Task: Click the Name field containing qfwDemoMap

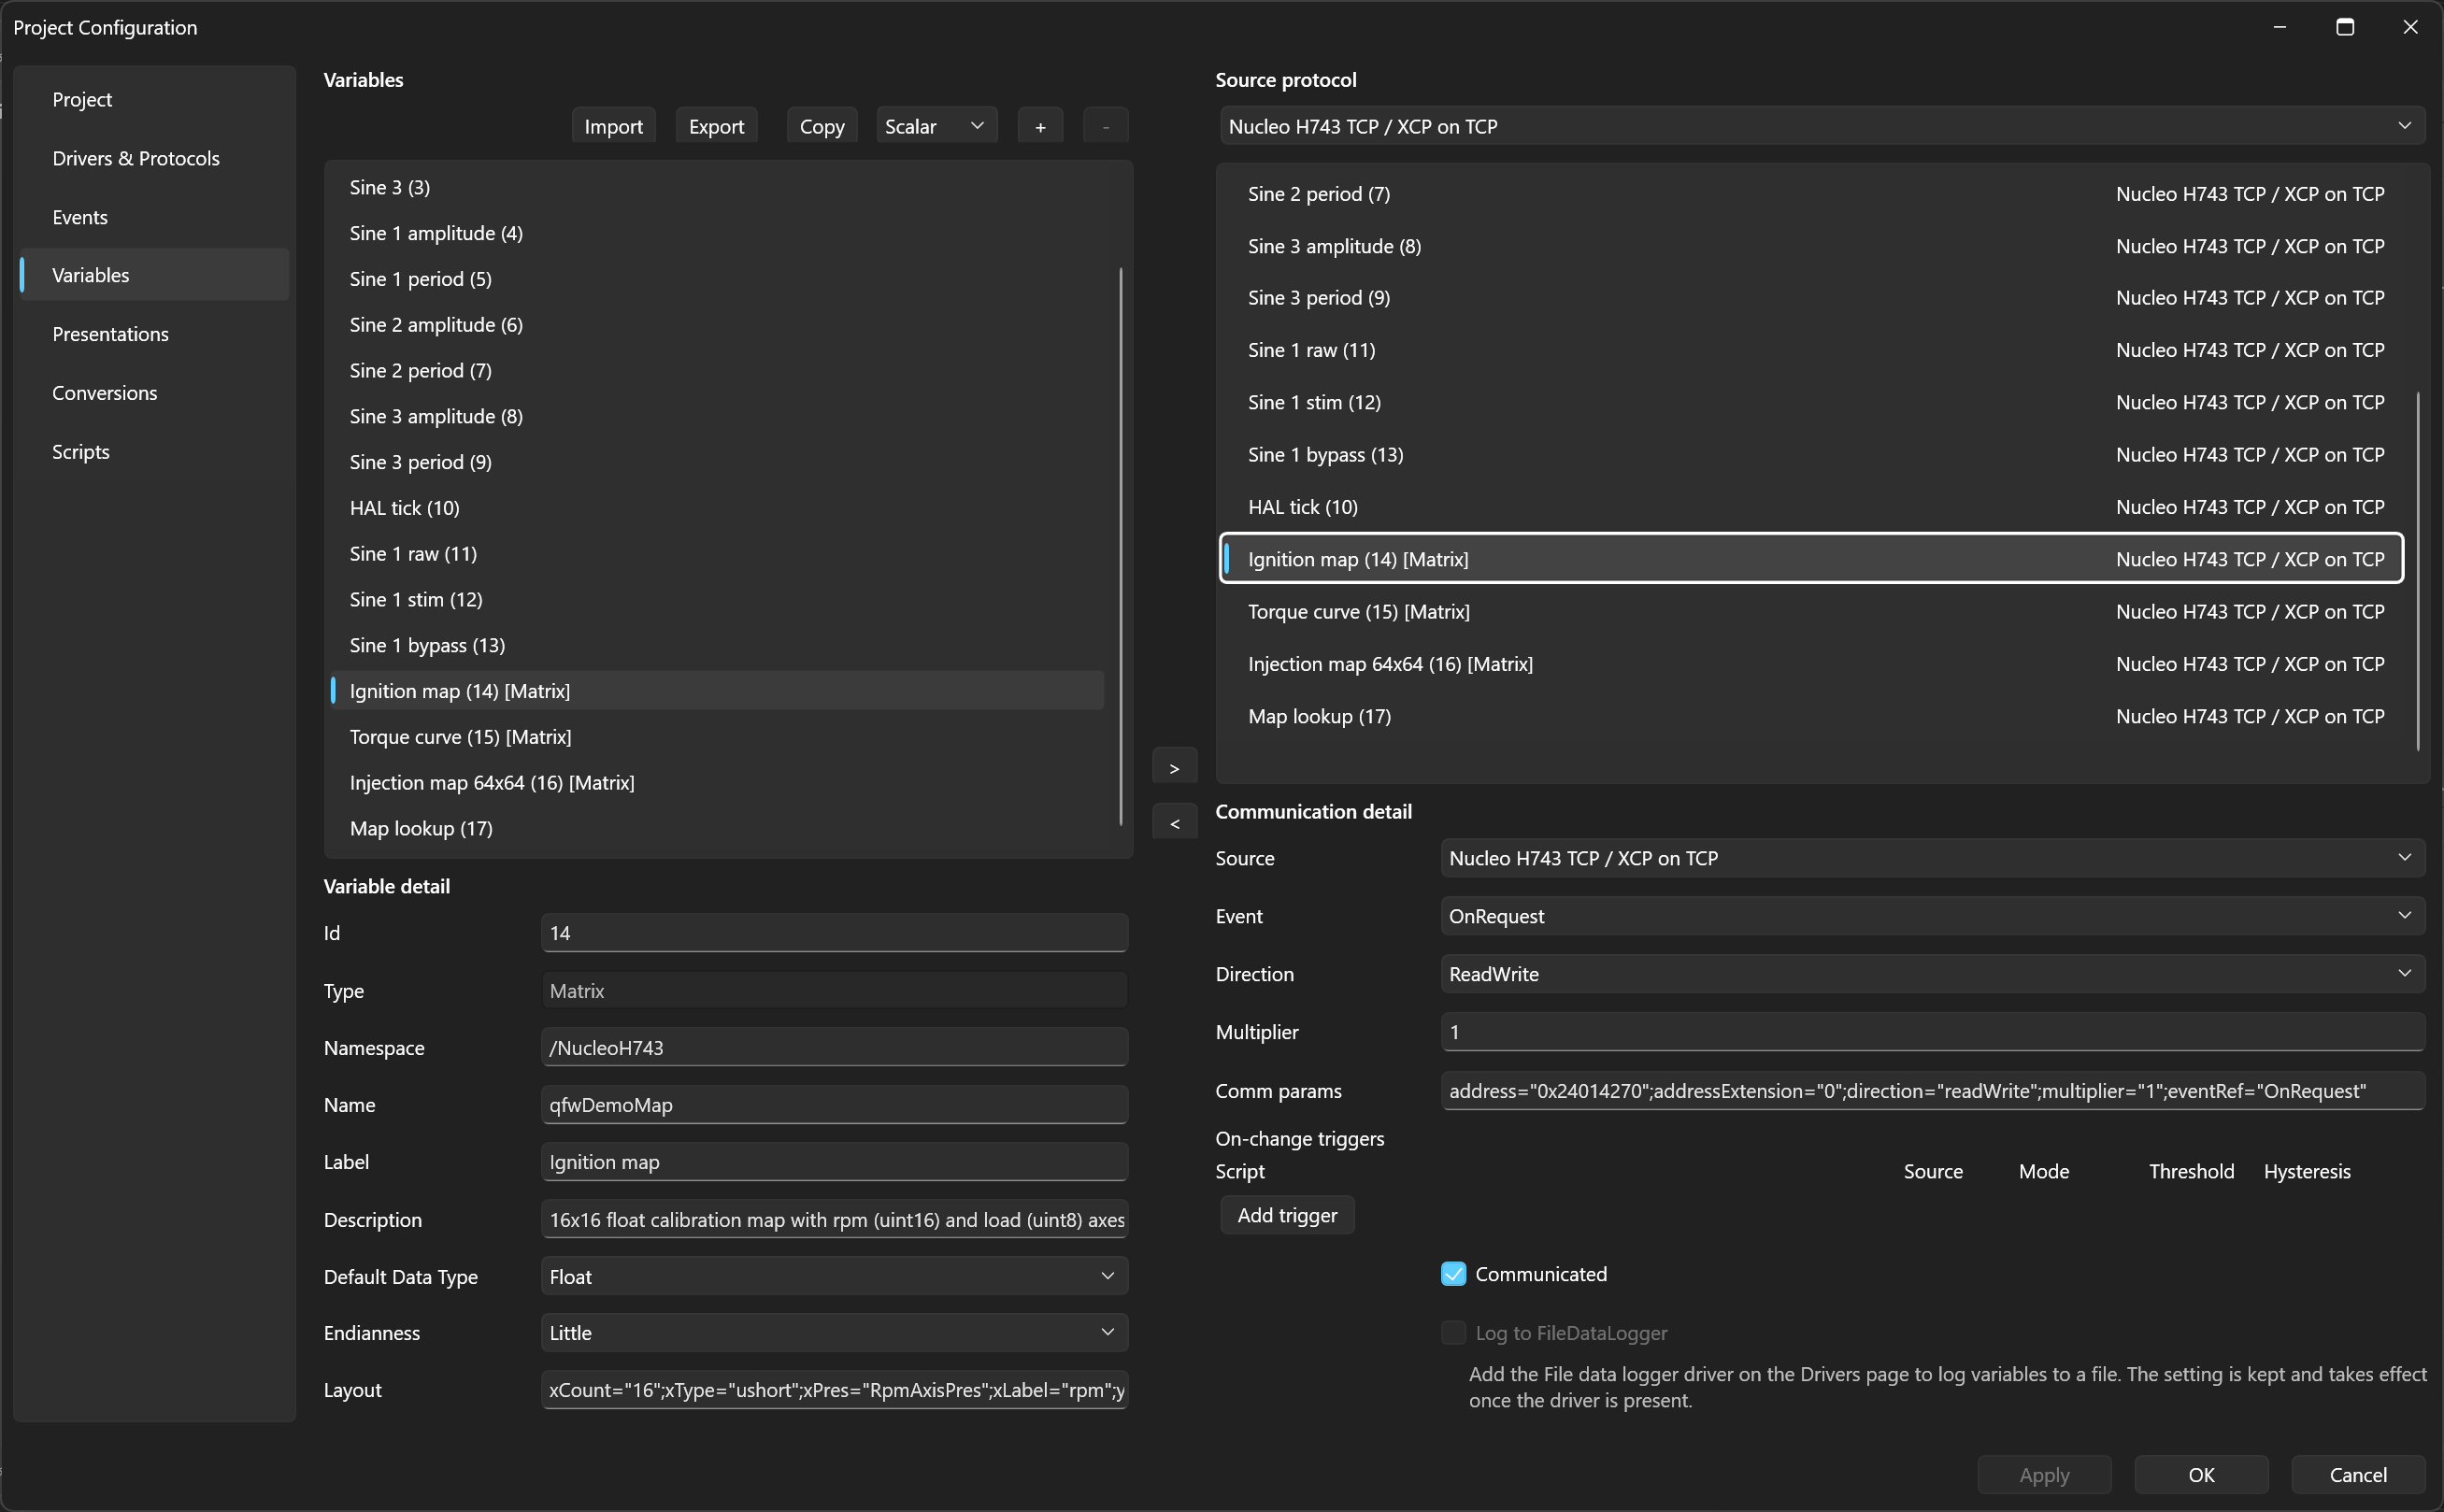Action: point(834,1105)
